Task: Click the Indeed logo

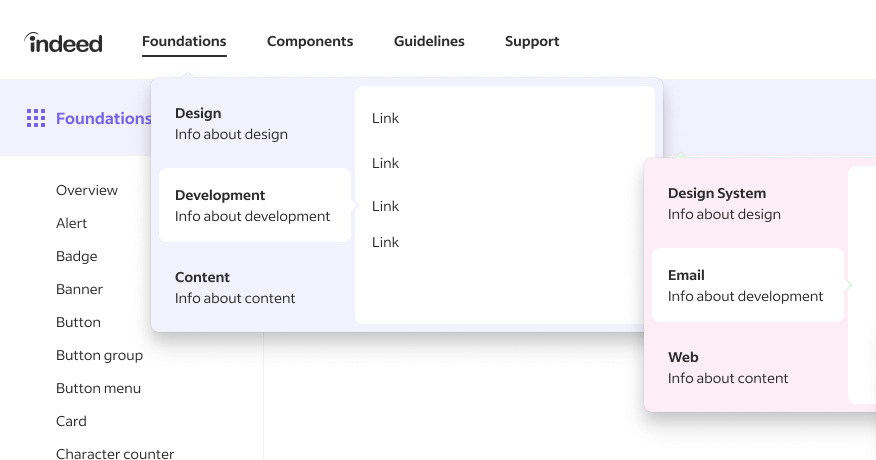Action: coord(63,42)
